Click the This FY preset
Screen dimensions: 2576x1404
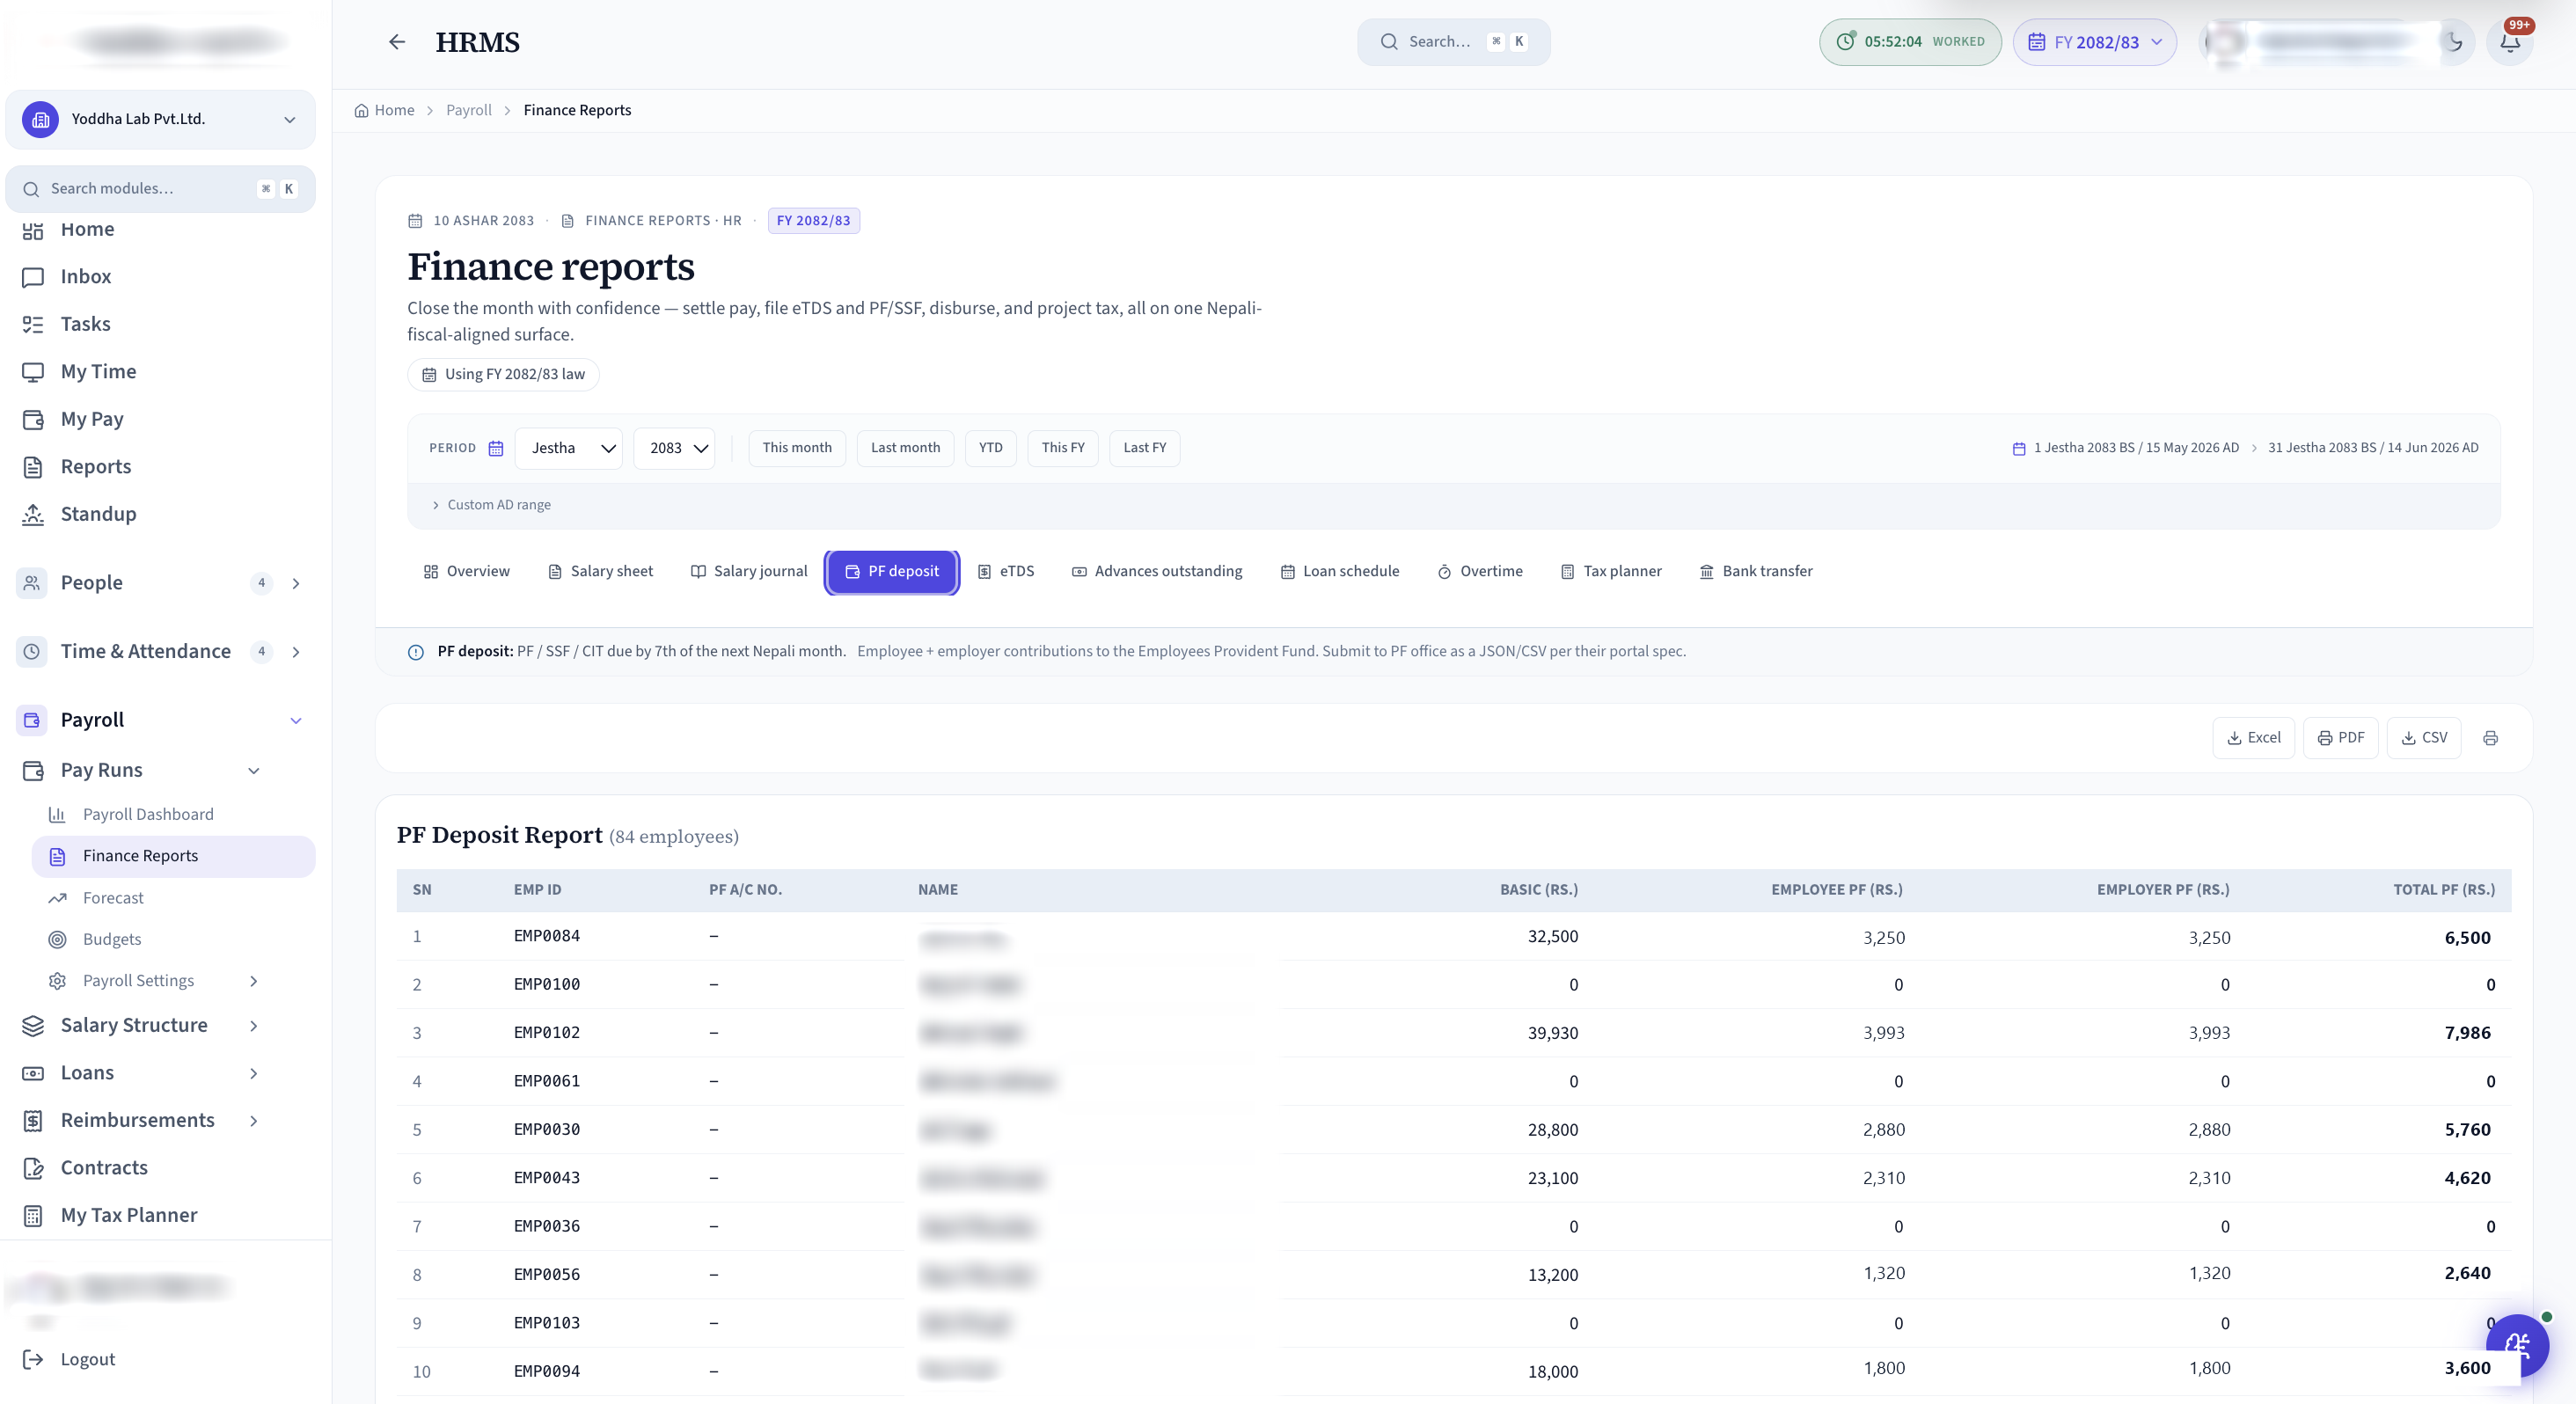[x=1062, y=448]
